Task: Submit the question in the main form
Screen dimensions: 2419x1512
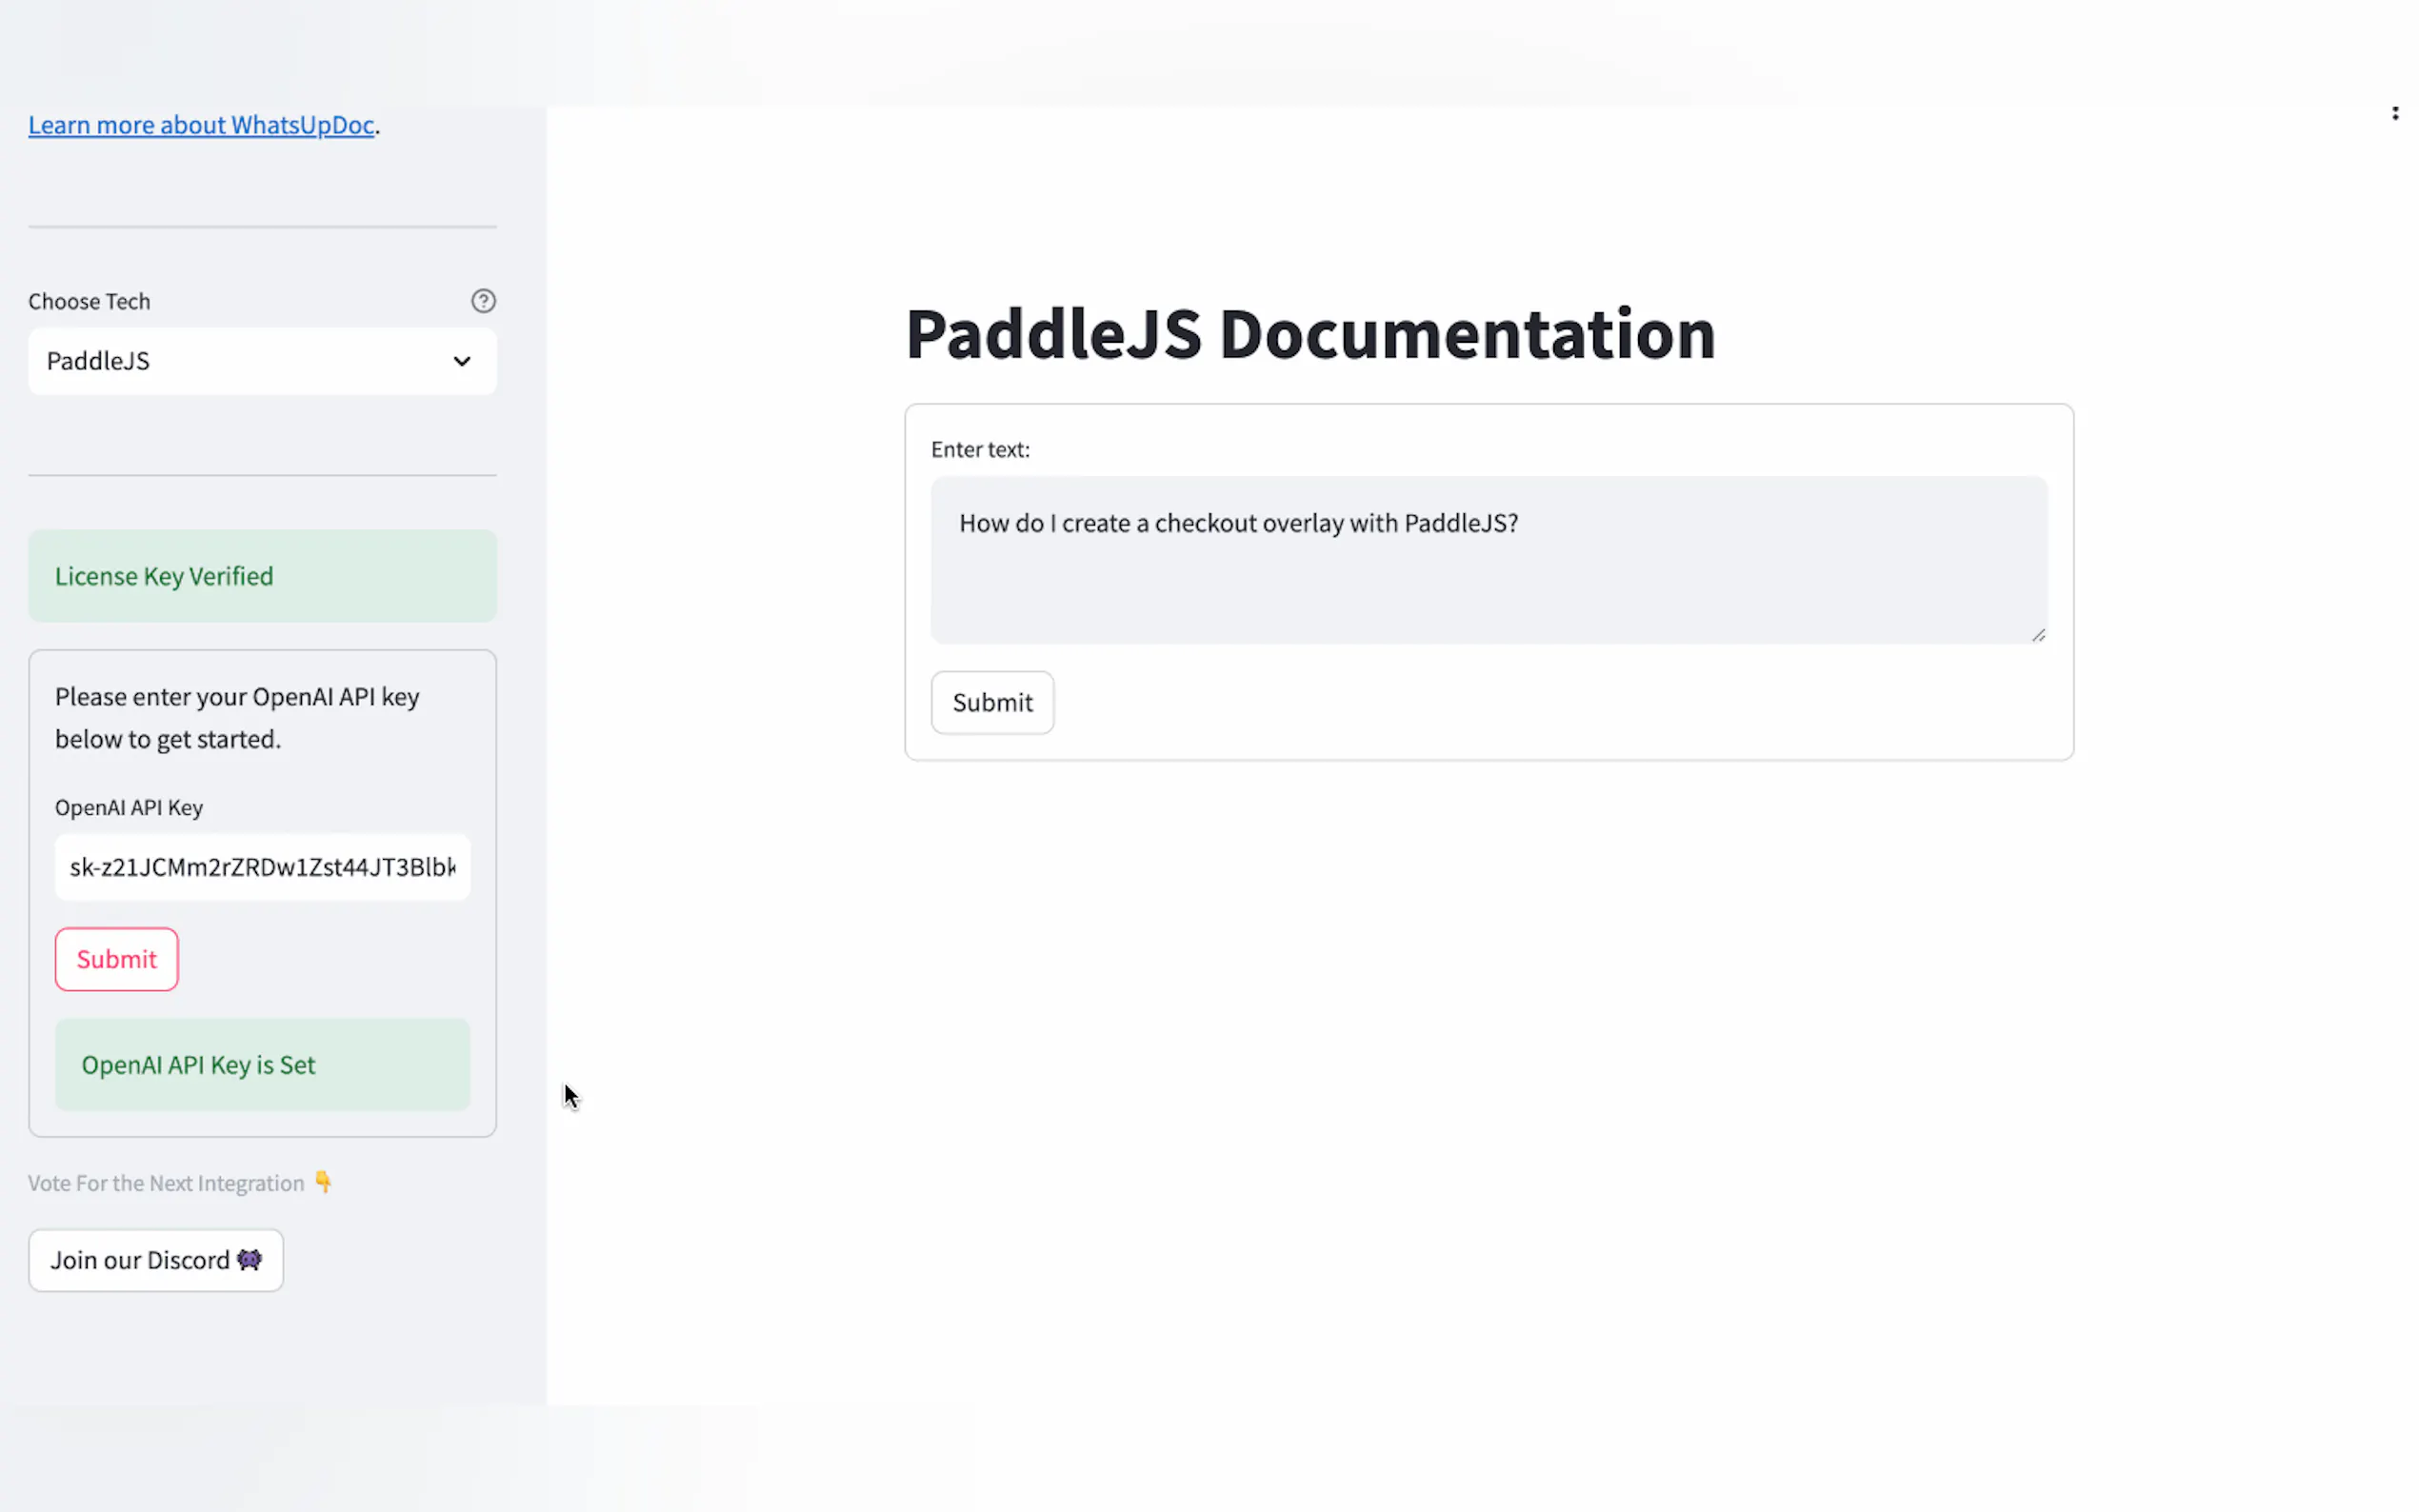Action: click(991, 702)
